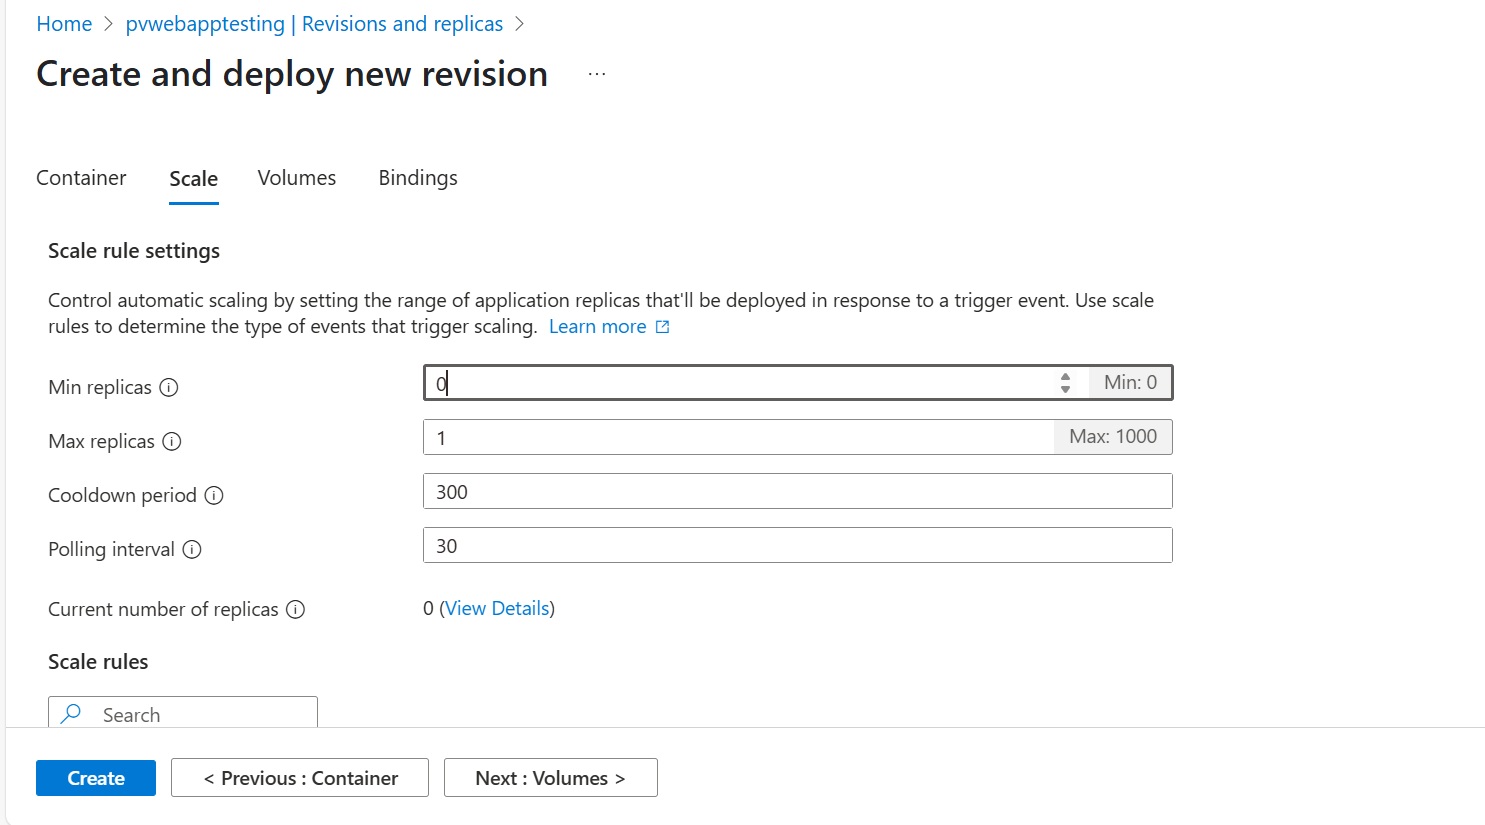Select the Bindings tab
Screen dimensions: 1485x825
pos(418,178)
